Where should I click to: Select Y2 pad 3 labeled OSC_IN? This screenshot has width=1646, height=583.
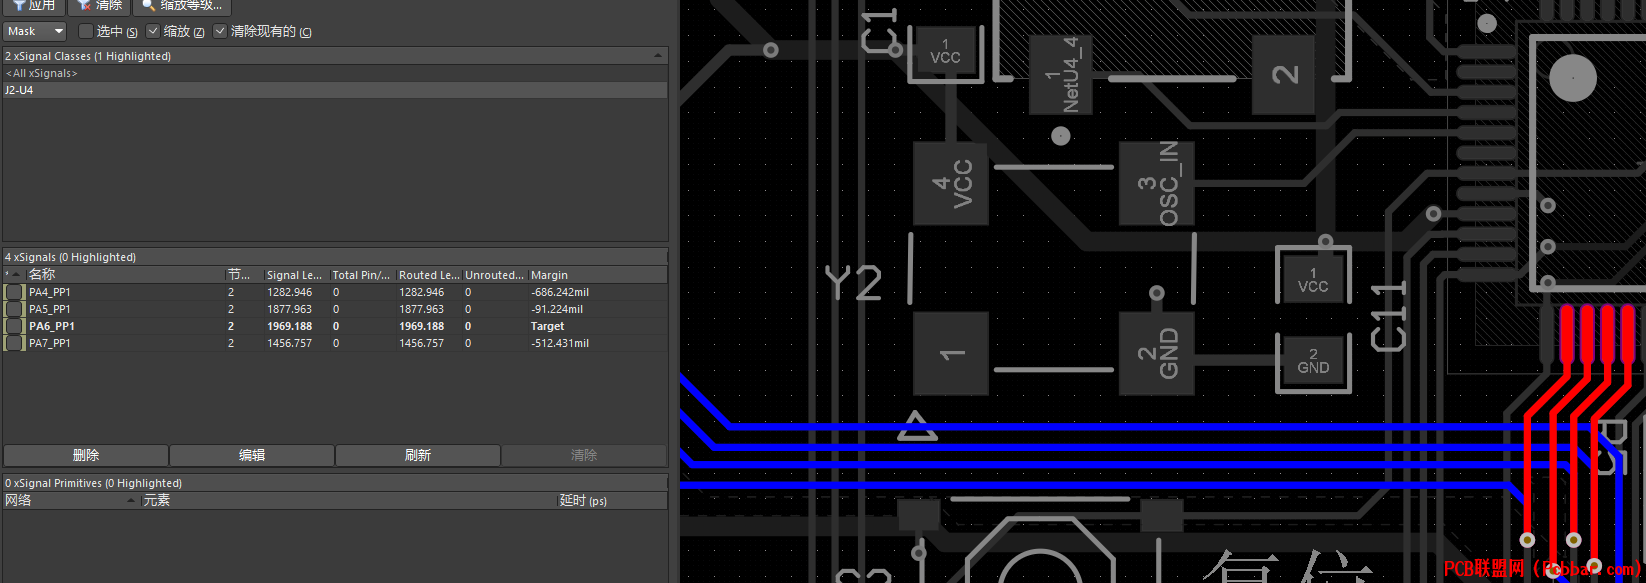1157,184
